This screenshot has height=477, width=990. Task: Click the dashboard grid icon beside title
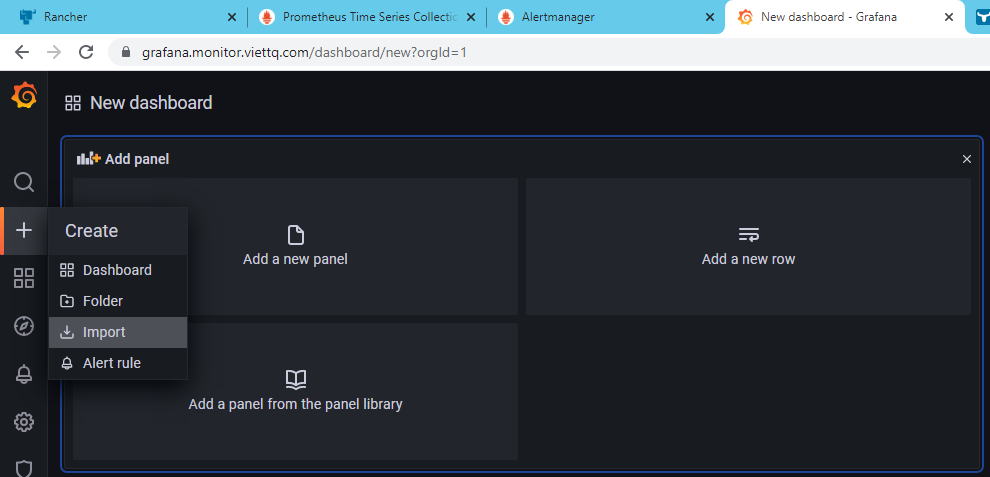(x=73, y=104)
